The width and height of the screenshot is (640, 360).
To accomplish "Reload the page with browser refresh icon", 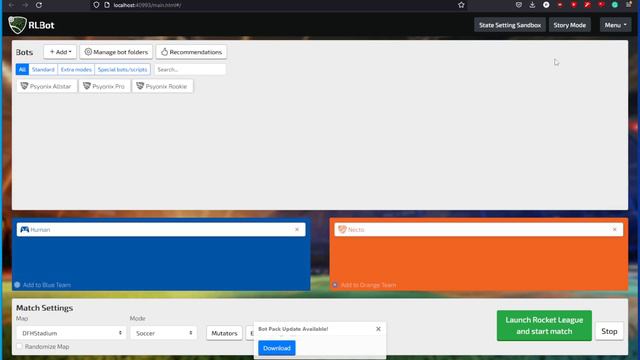I will (x=39, y=5).
